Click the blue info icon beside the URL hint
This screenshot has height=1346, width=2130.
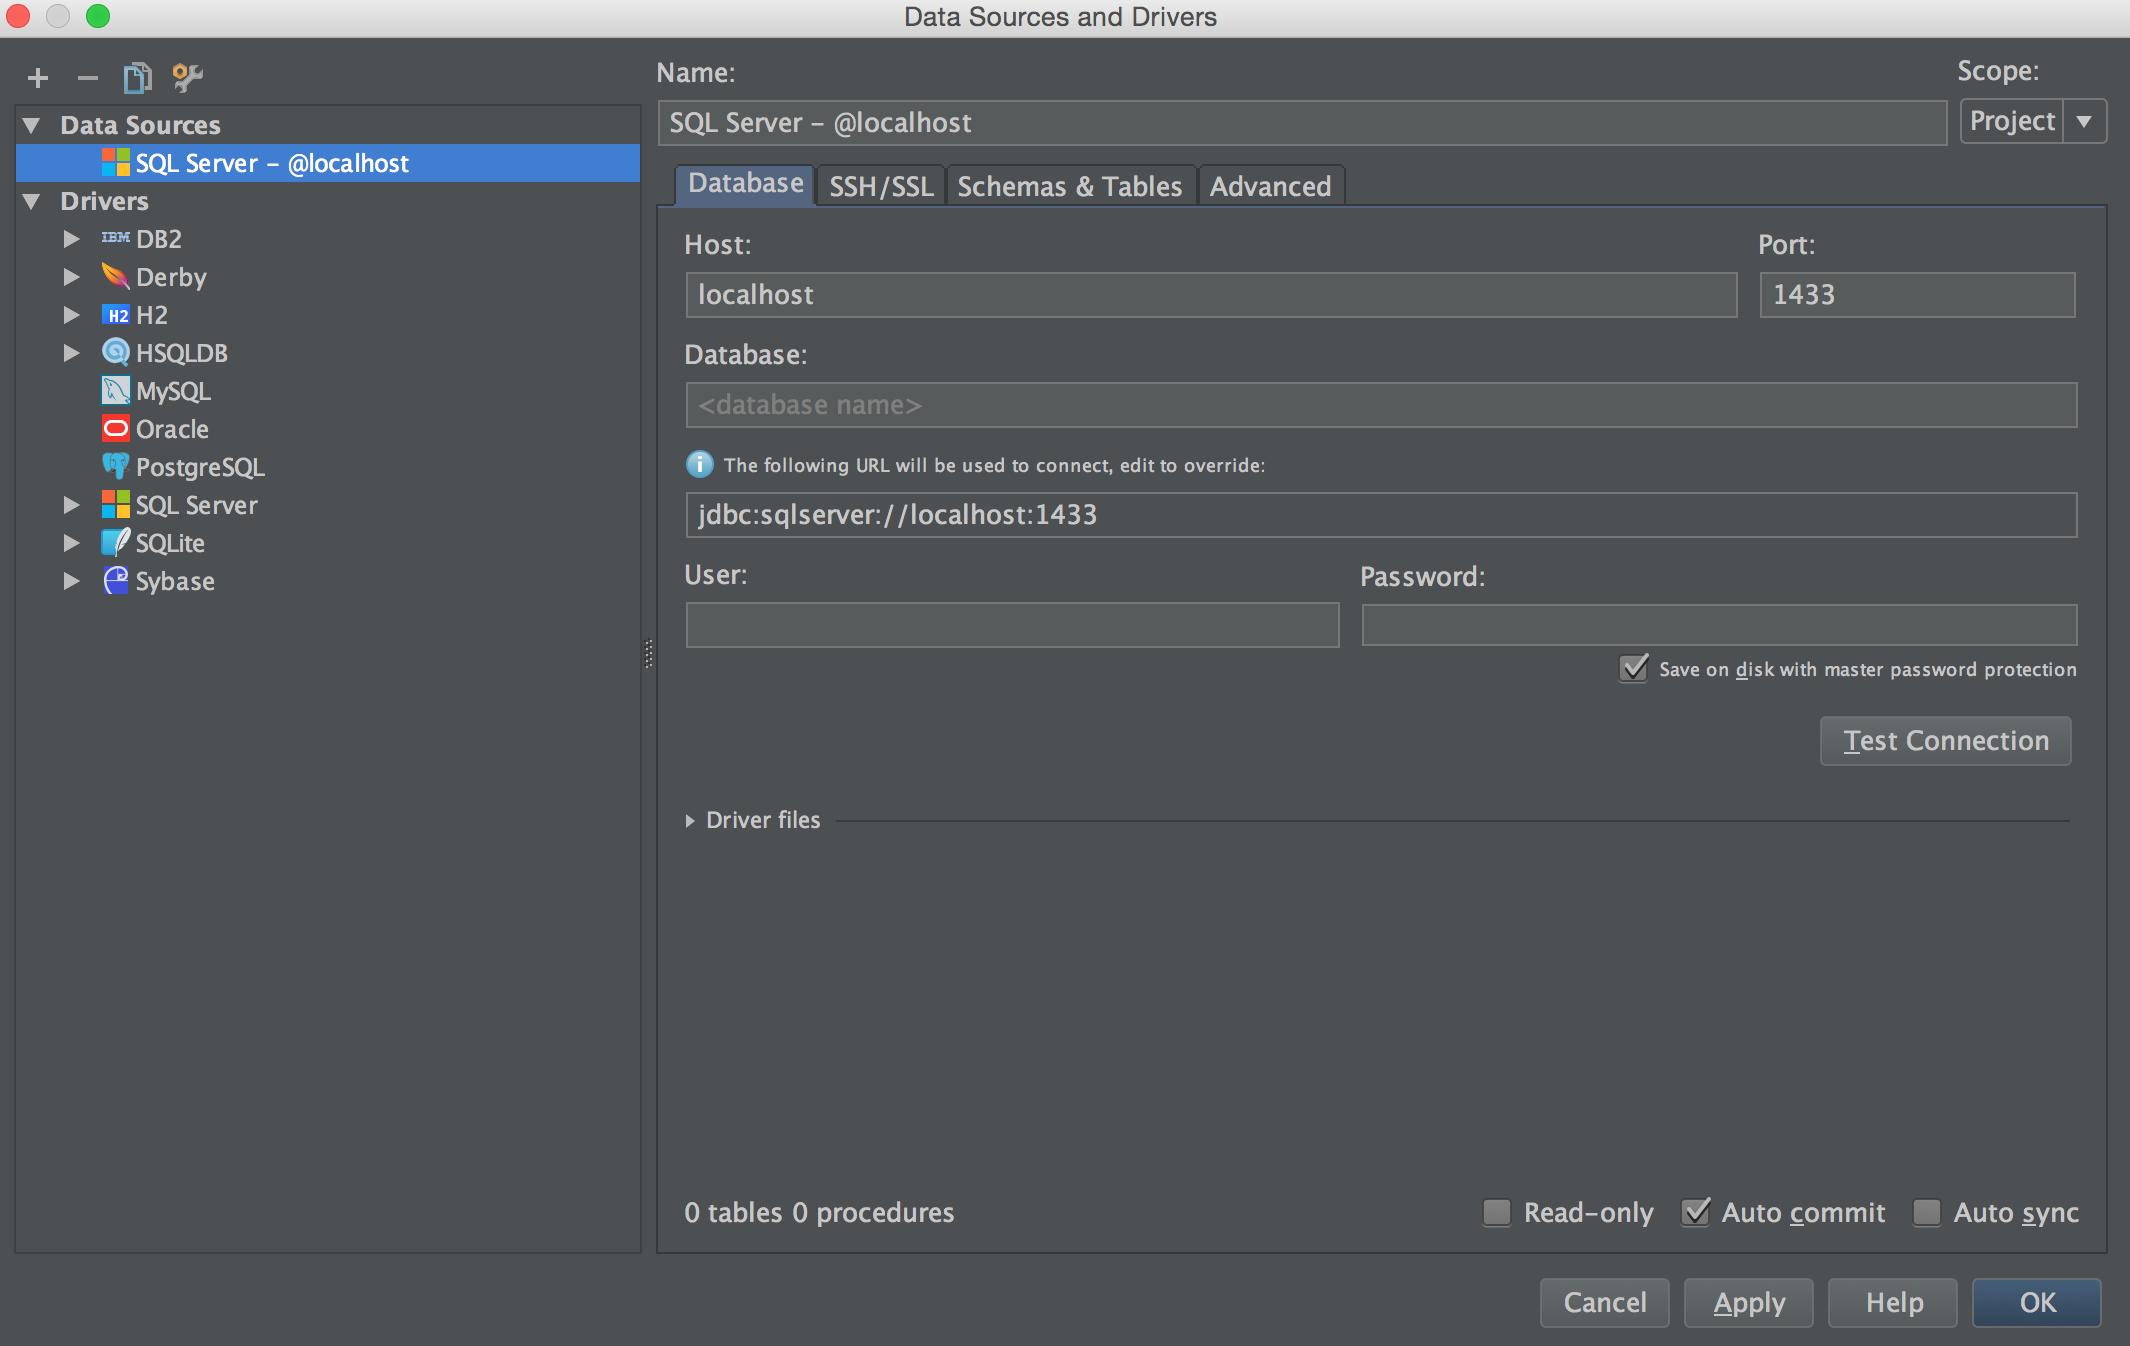pyautogui.click(x=699, y=464)
